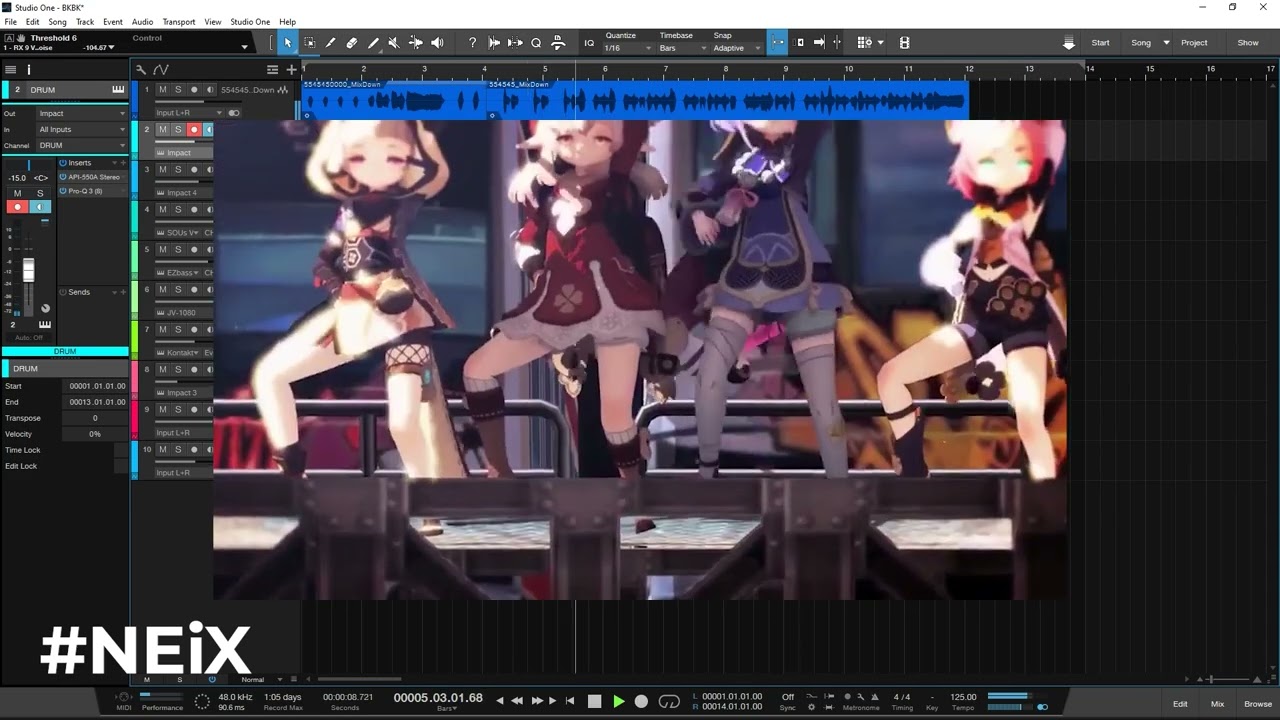The image size is (1280, 720).
Task: Toggle the loop button in transport
Action: coord(670,701)
